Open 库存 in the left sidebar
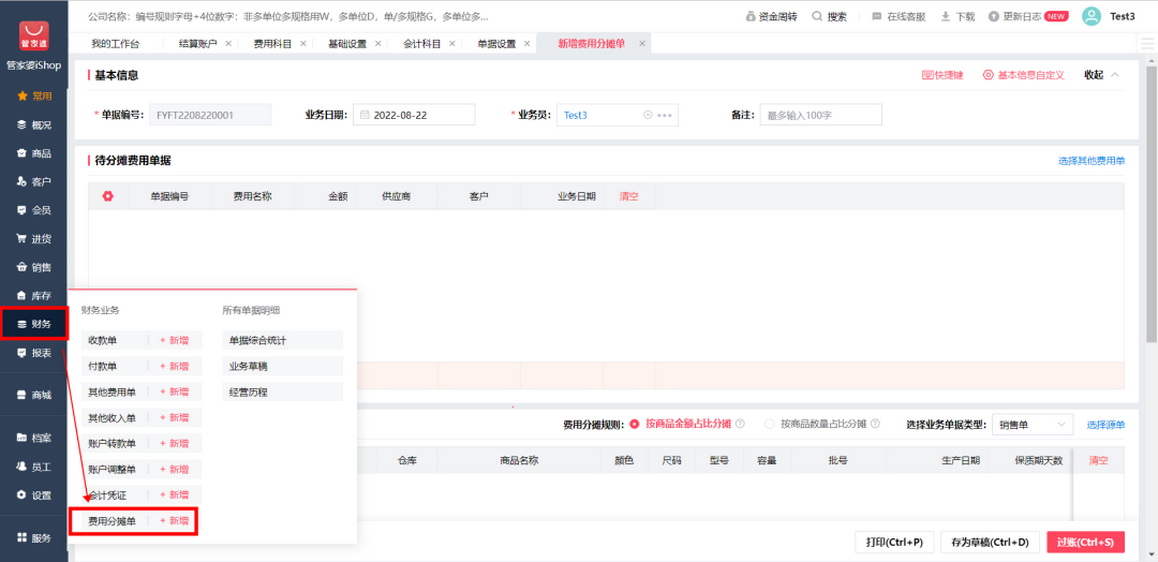1158x562 pixels. [34, 296]
